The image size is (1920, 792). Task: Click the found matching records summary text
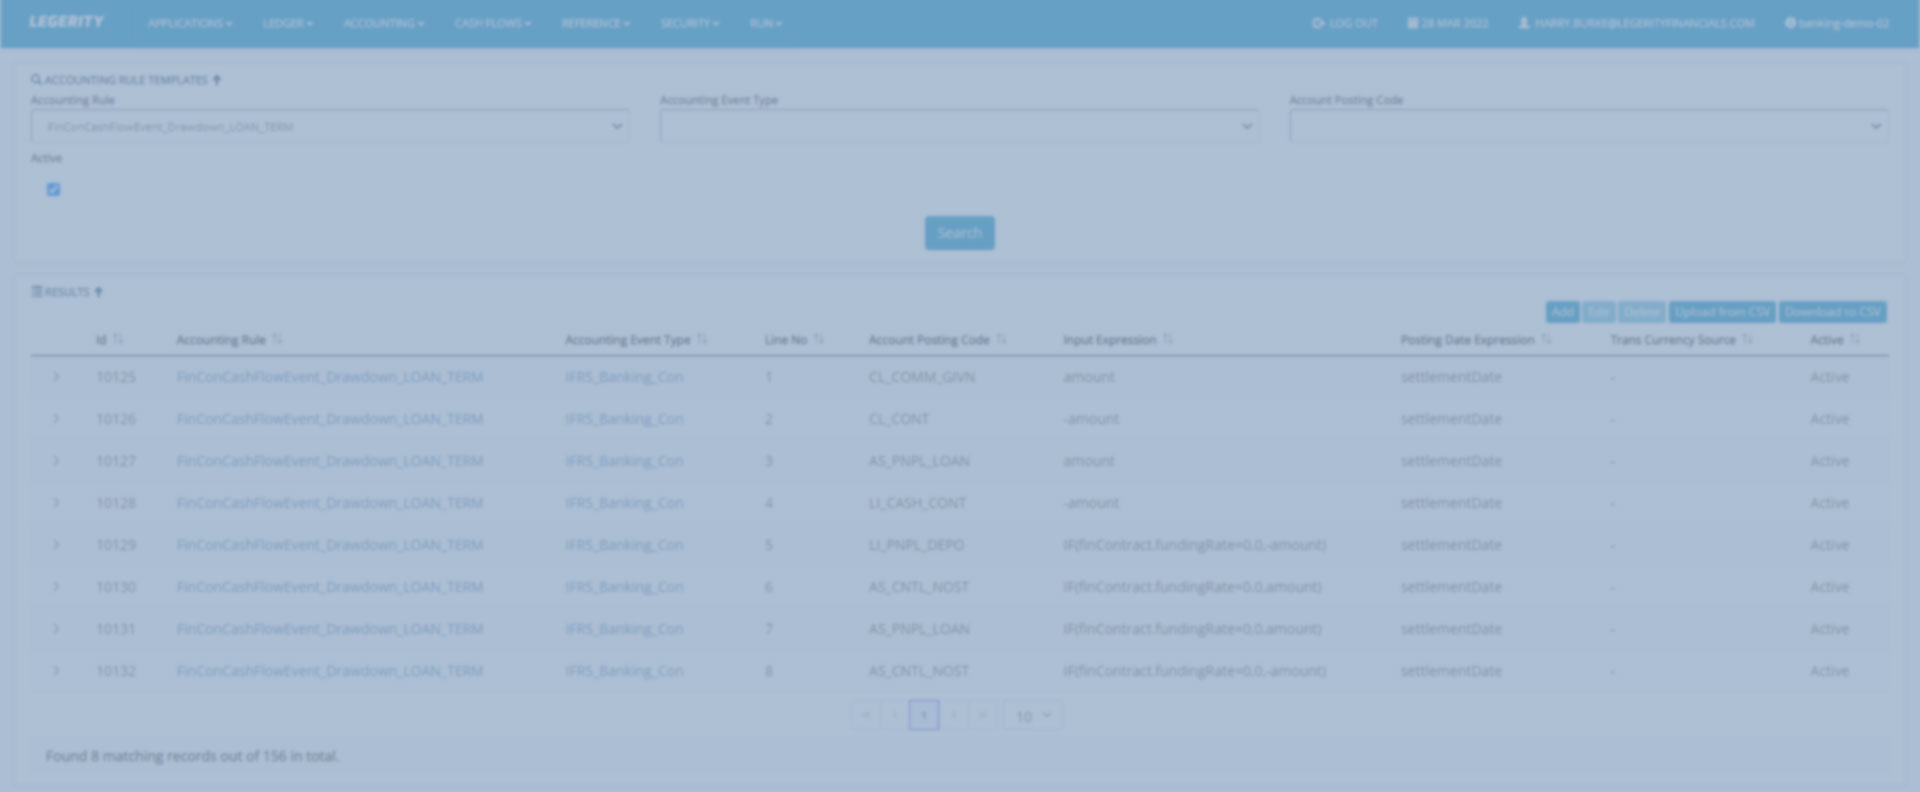point(192,756)
